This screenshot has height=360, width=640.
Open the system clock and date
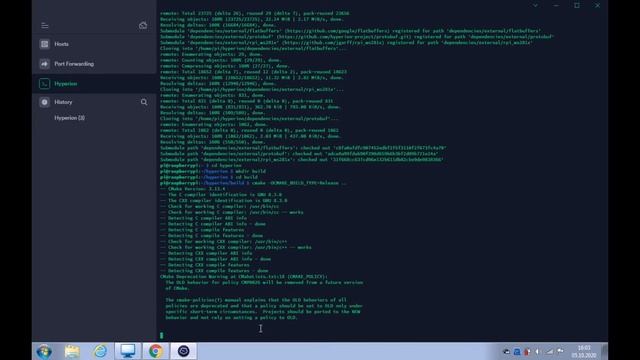(584, 351)
